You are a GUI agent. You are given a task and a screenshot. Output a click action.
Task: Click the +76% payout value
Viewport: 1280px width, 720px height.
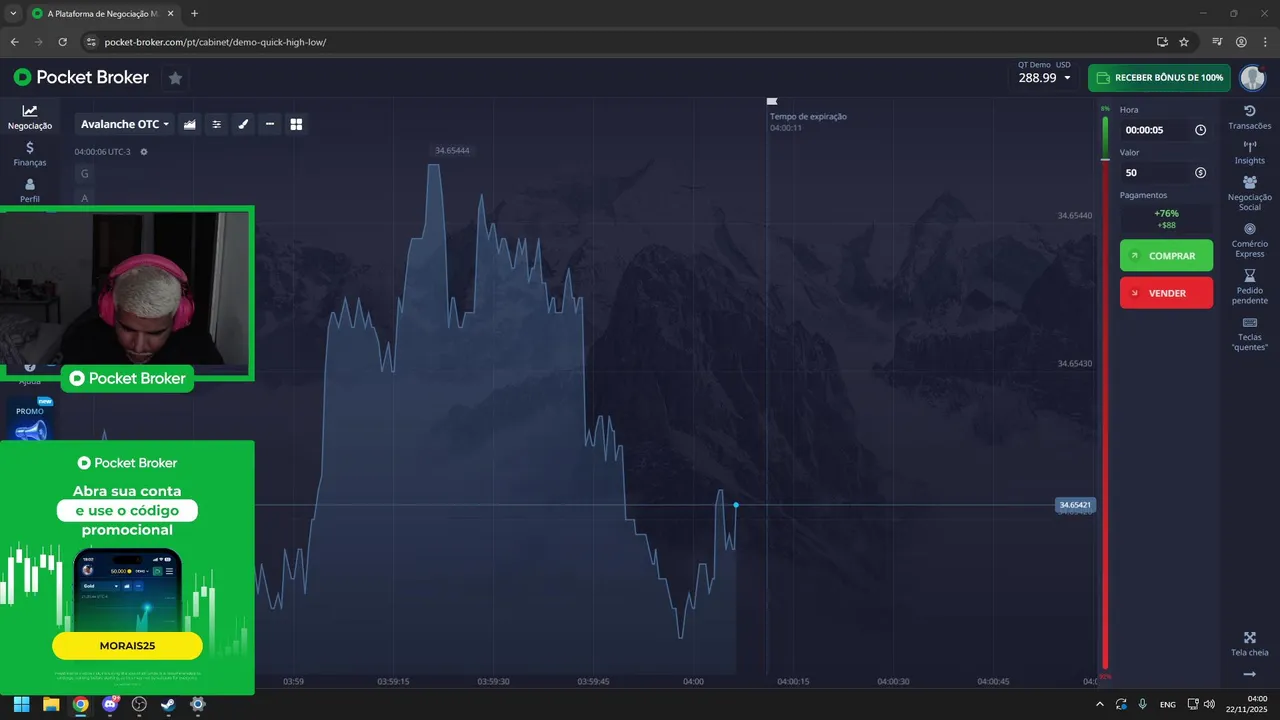1166,213
